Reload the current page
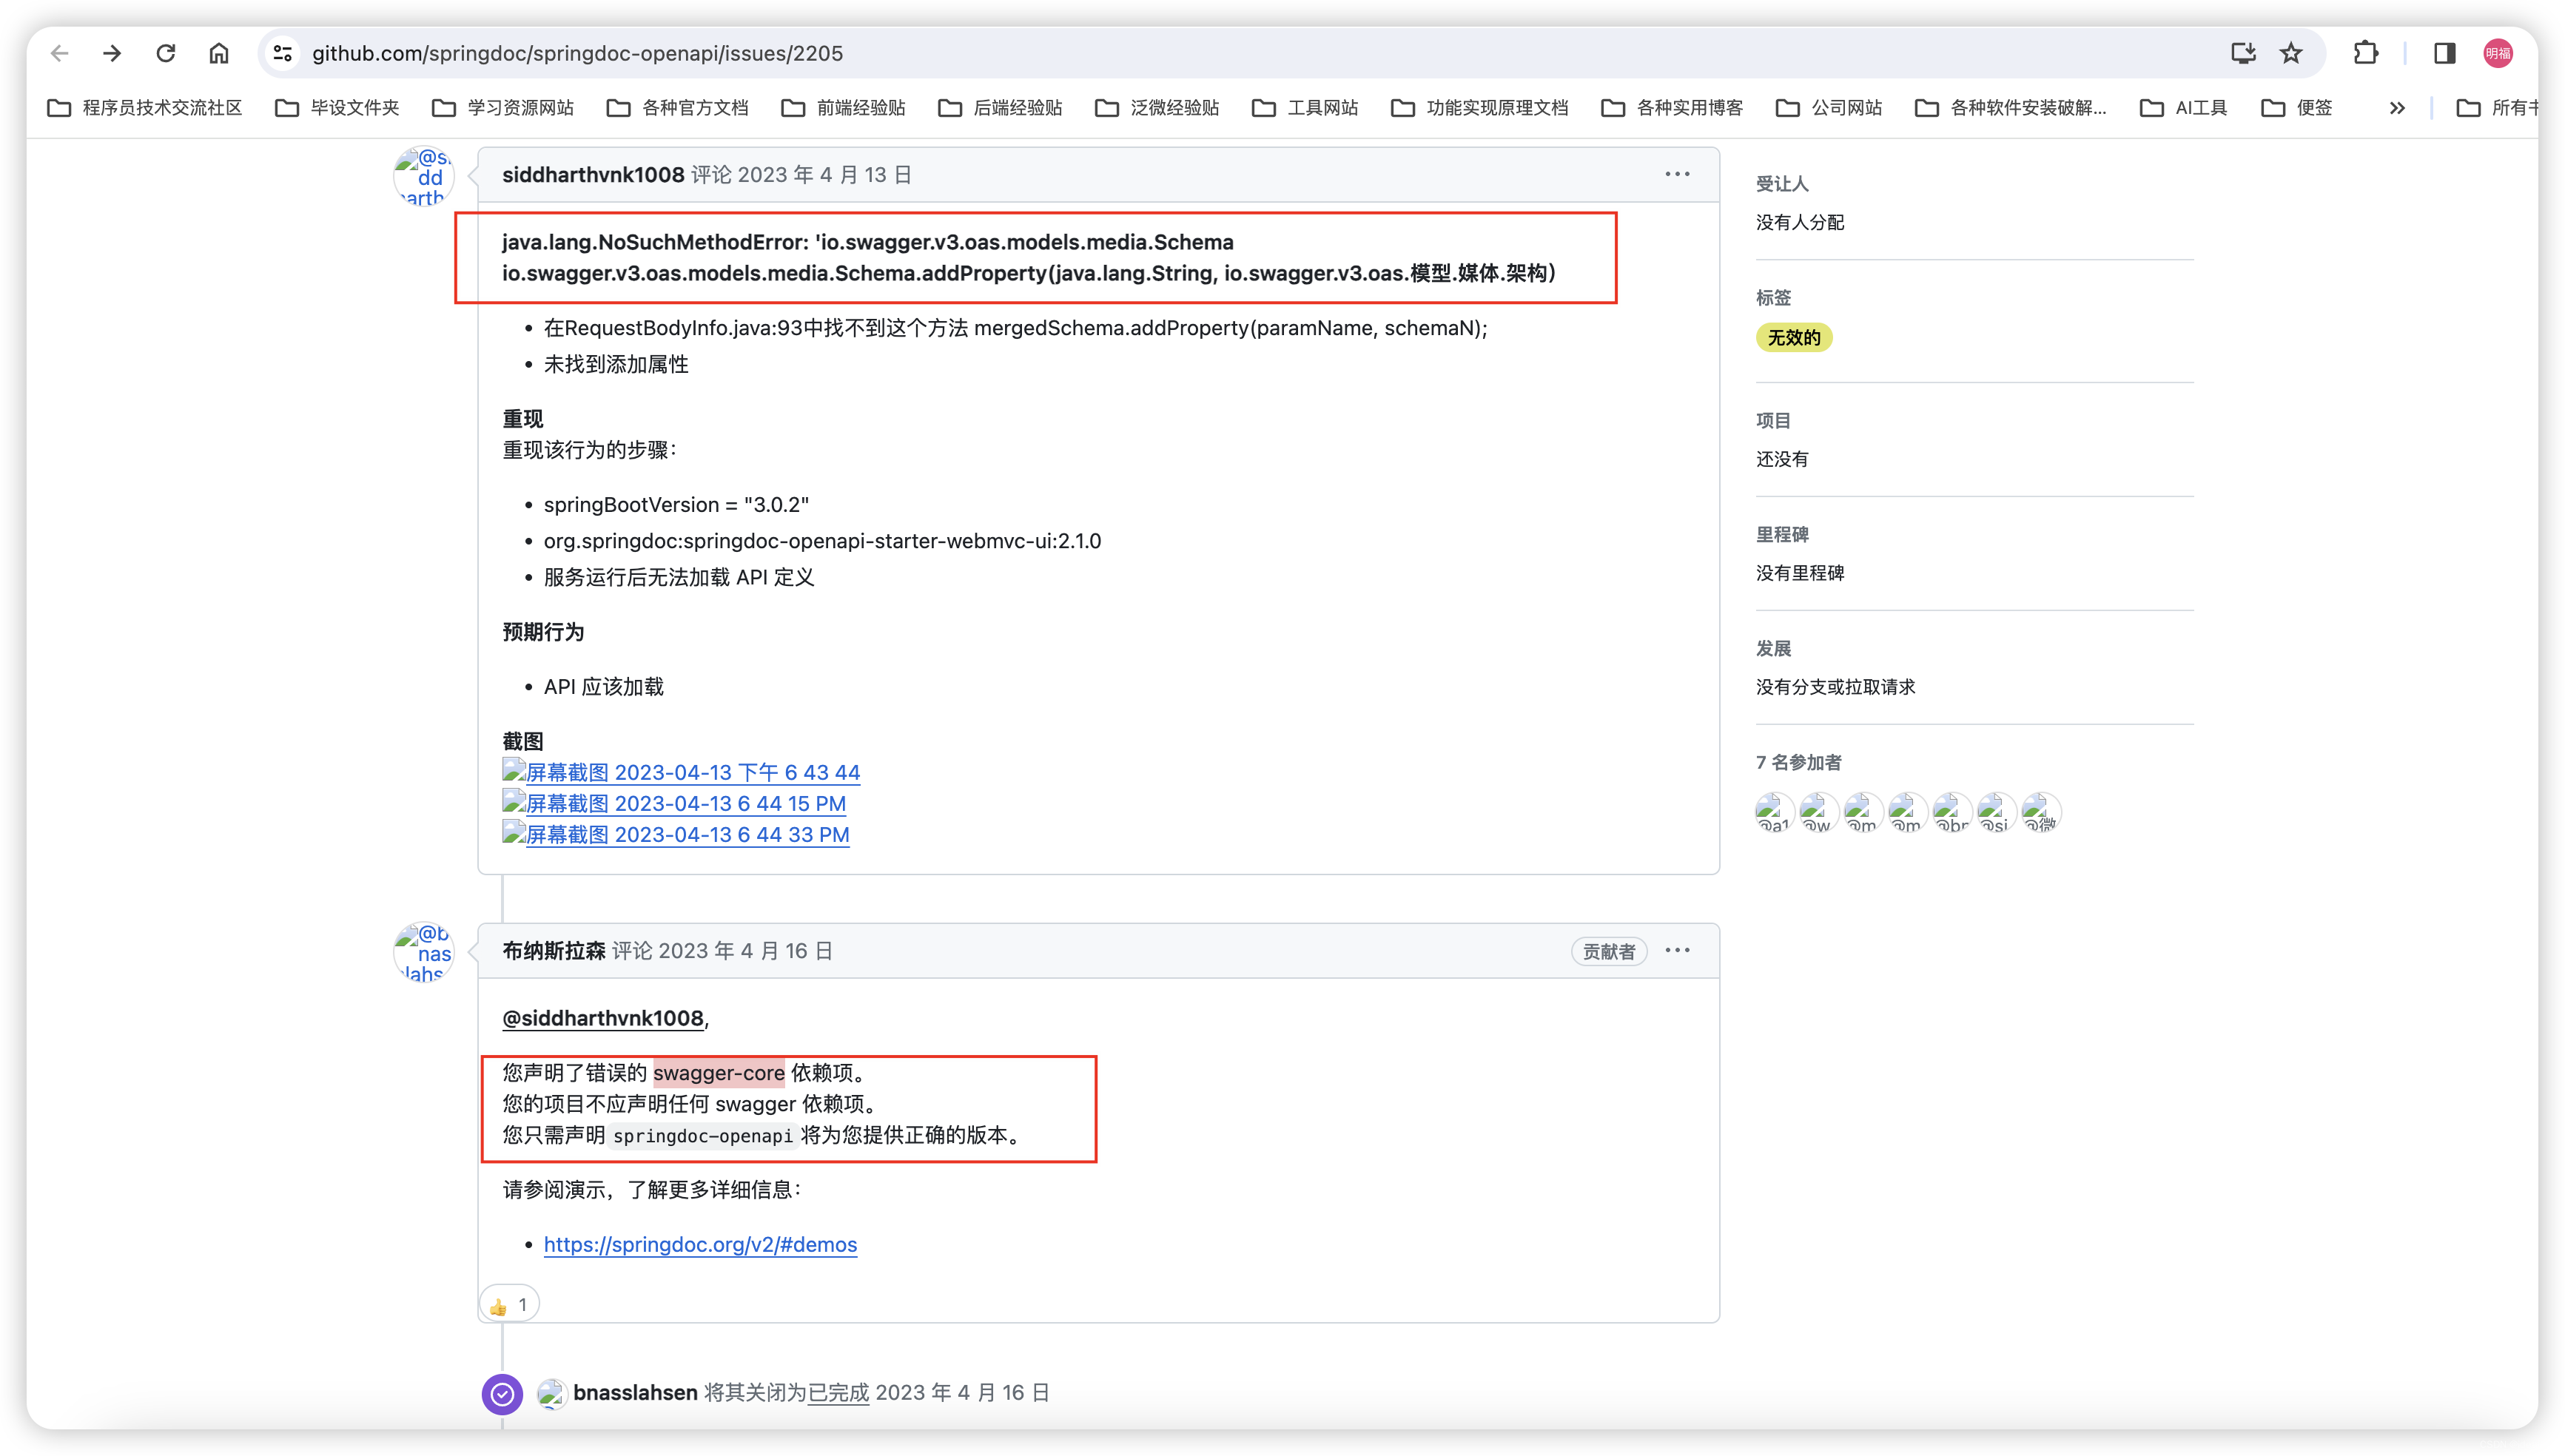Image resolution: width=2565 pixels, height=1456 pixels. (x=166, y=53)
